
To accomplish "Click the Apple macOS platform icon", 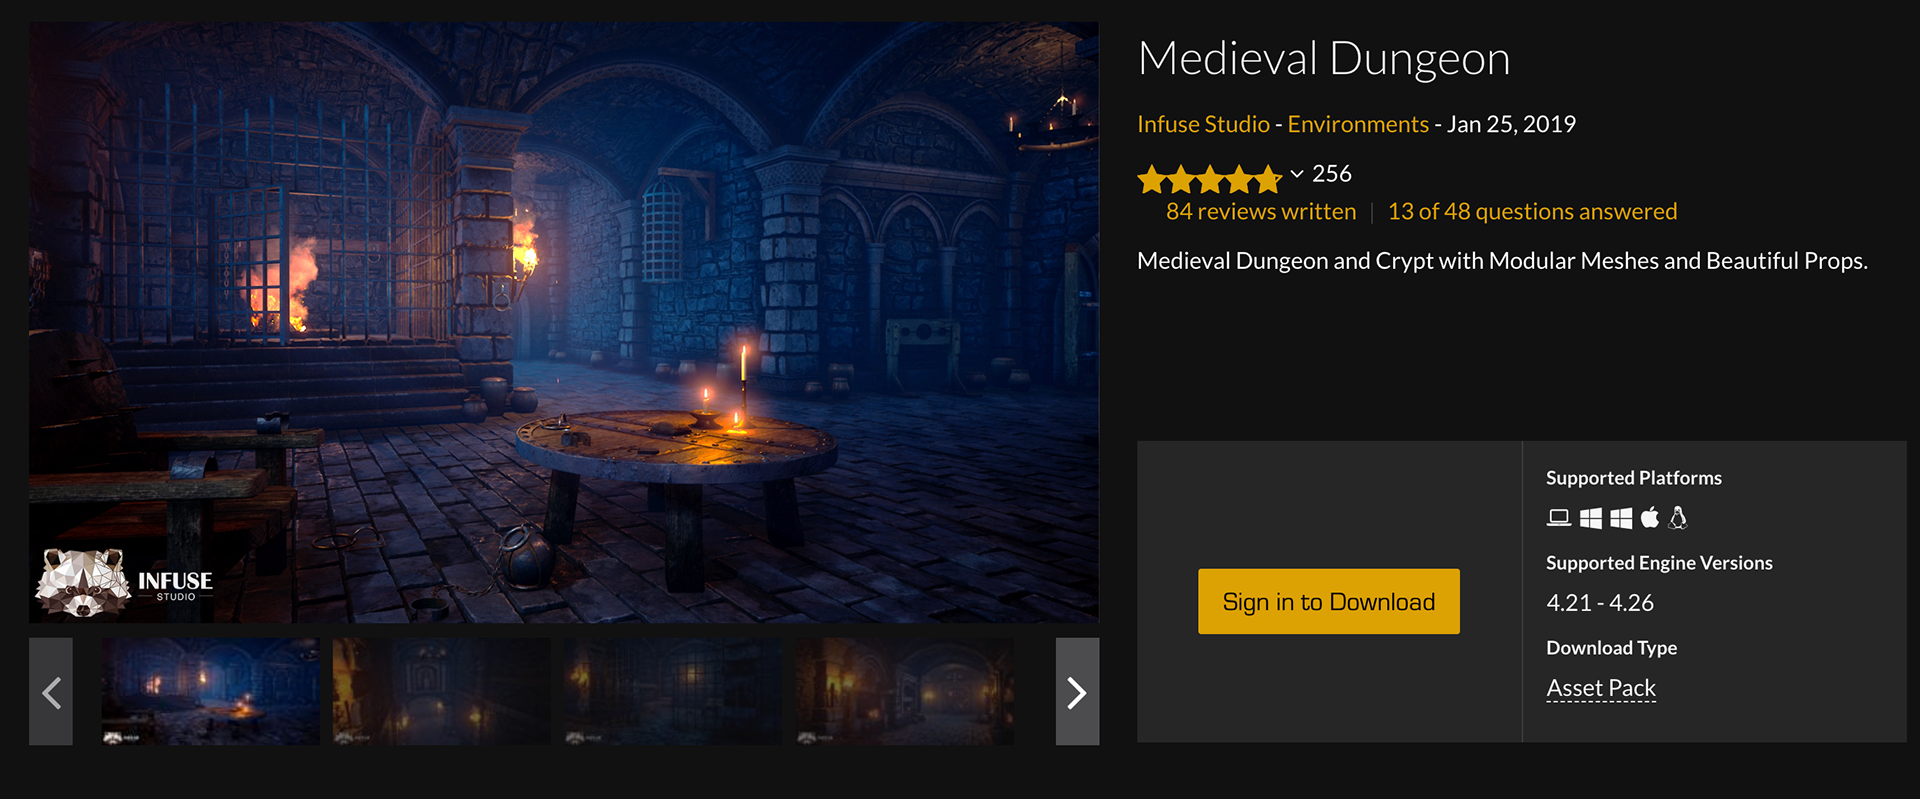I will point(1650,517).
